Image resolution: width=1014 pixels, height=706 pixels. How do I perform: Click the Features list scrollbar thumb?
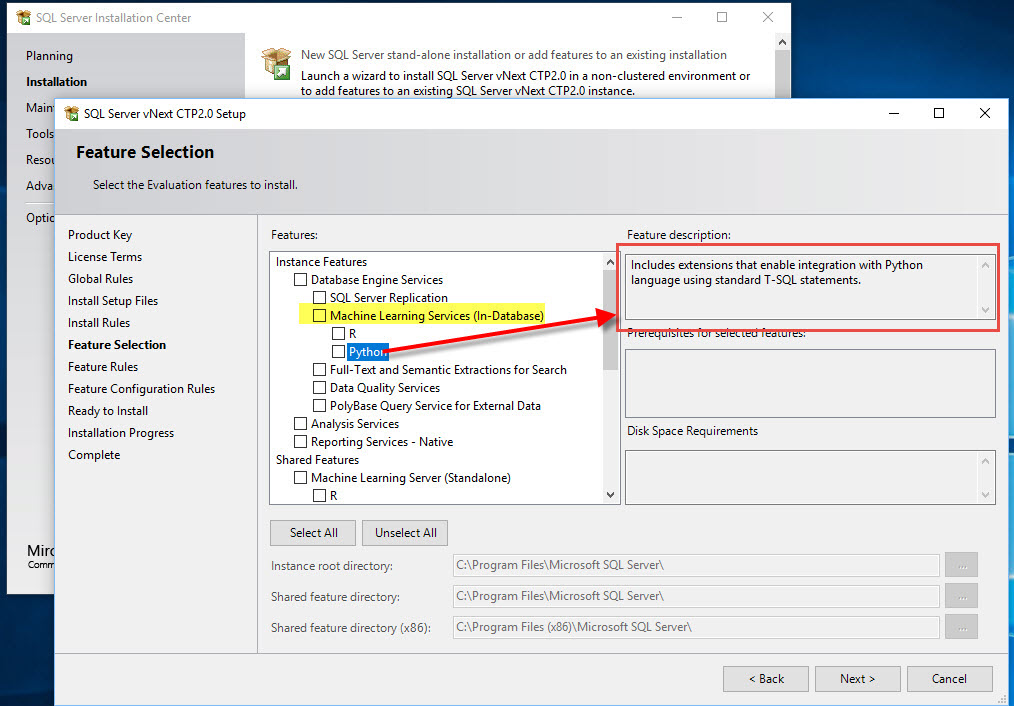[x=610, y=319]
